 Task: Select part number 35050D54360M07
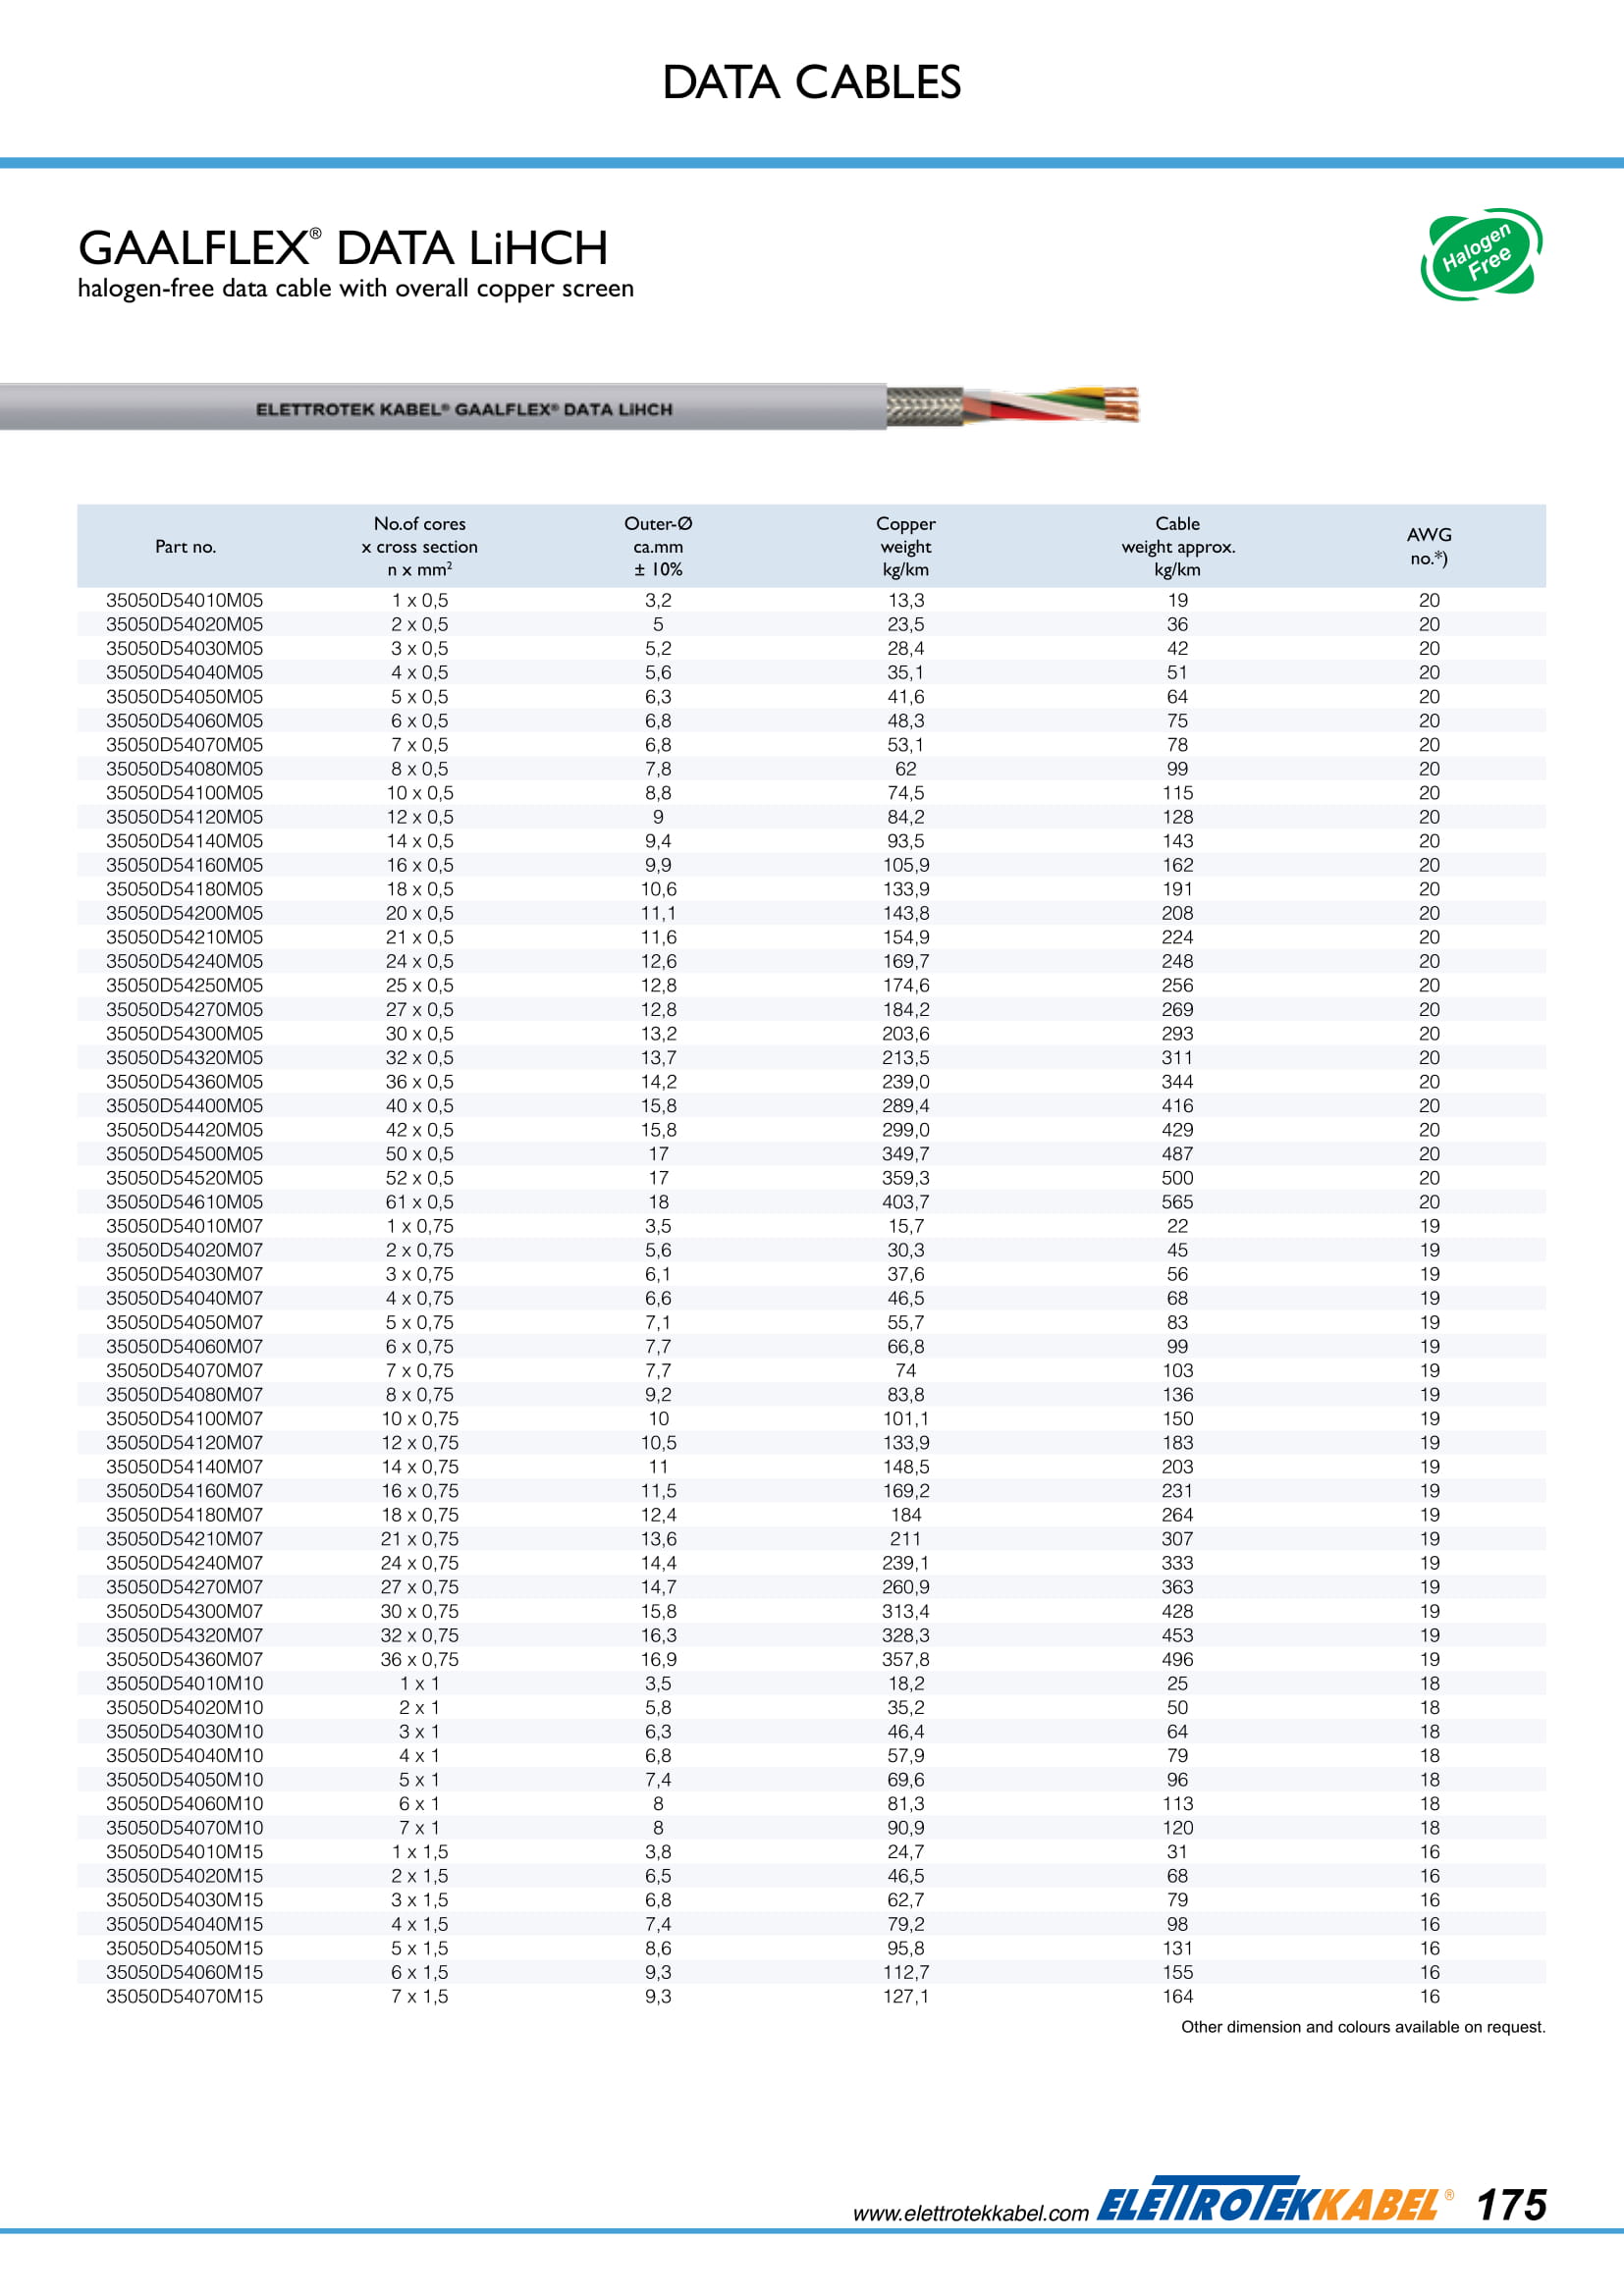(185, 1659)
